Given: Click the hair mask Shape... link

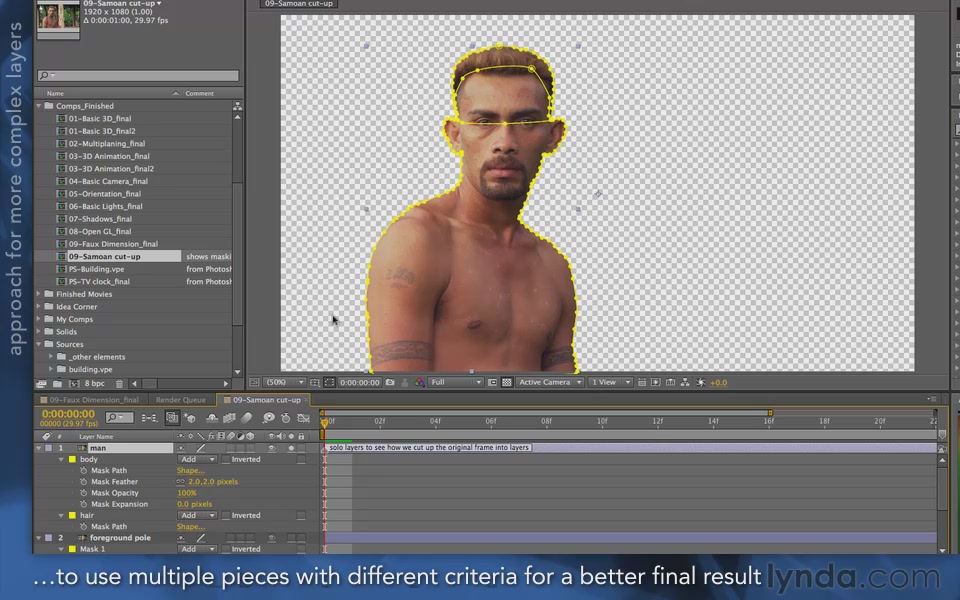Looking at the screenshot, I should [x=190, y=527].
